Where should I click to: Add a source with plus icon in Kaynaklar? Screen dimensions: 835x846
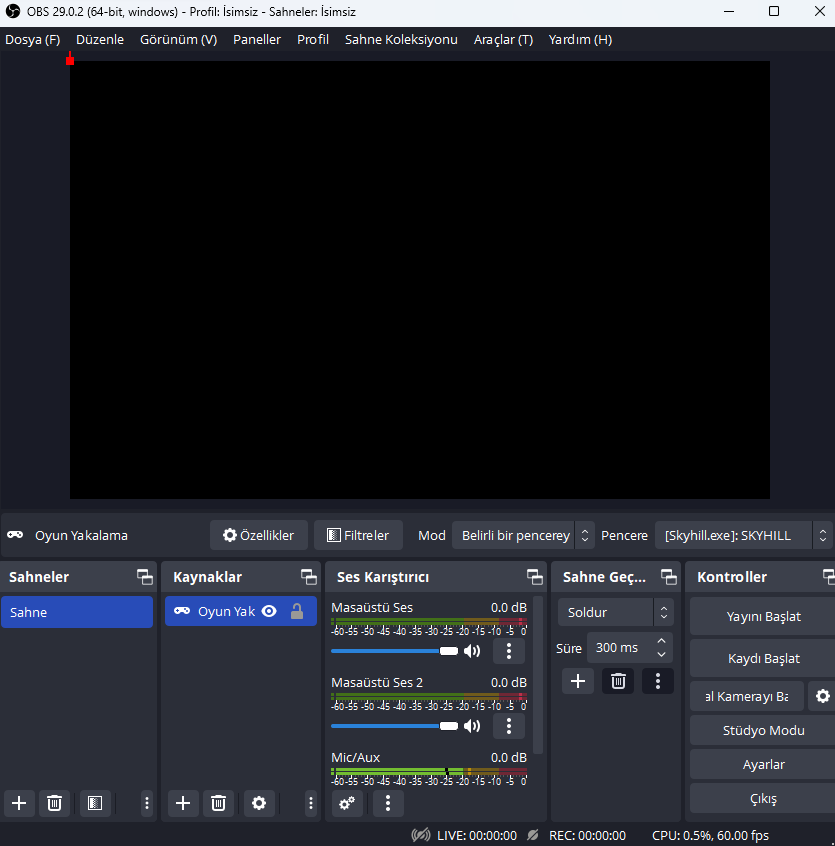(x=183, y=803)
